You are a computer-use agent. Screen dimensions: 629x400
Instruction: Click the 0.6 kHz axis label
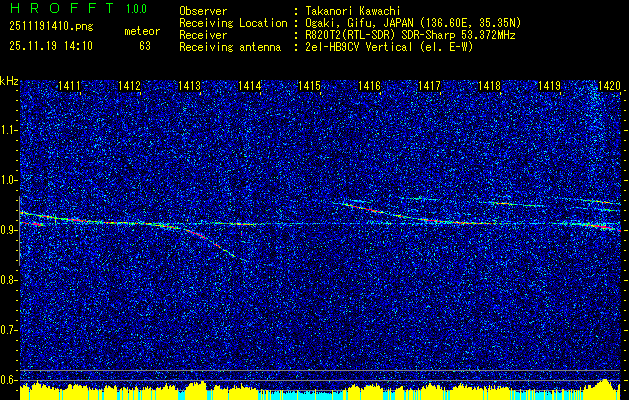point(8,380)
